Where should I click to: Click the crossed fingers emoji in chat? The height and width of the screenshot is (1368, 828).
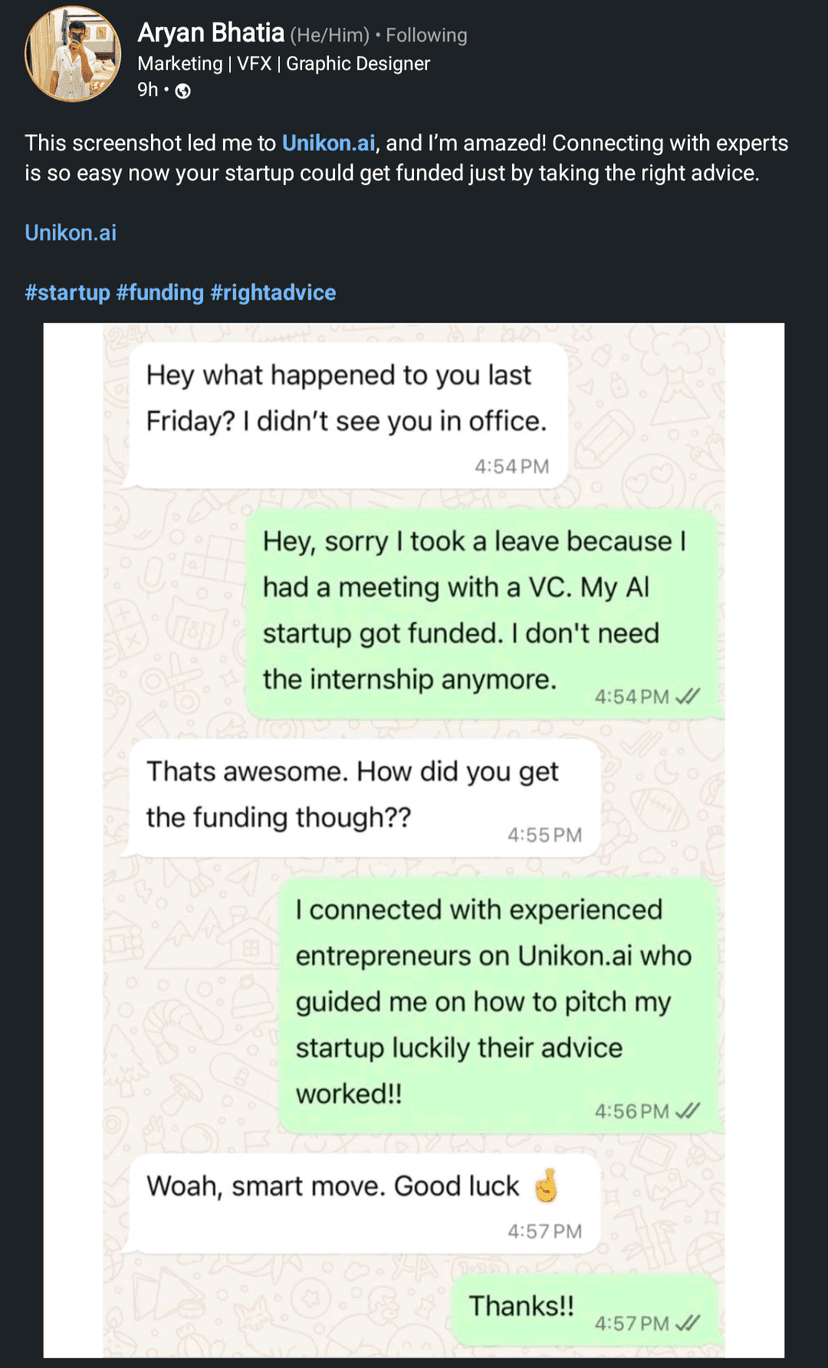point(545,1186)
